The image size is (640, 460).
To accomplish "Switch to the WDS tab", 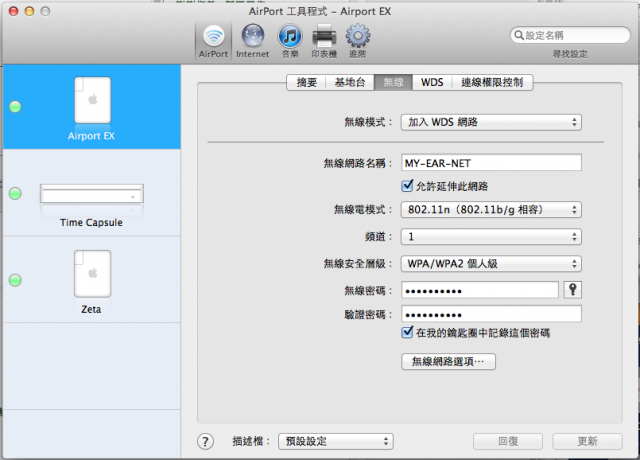I will click(432, 82).
